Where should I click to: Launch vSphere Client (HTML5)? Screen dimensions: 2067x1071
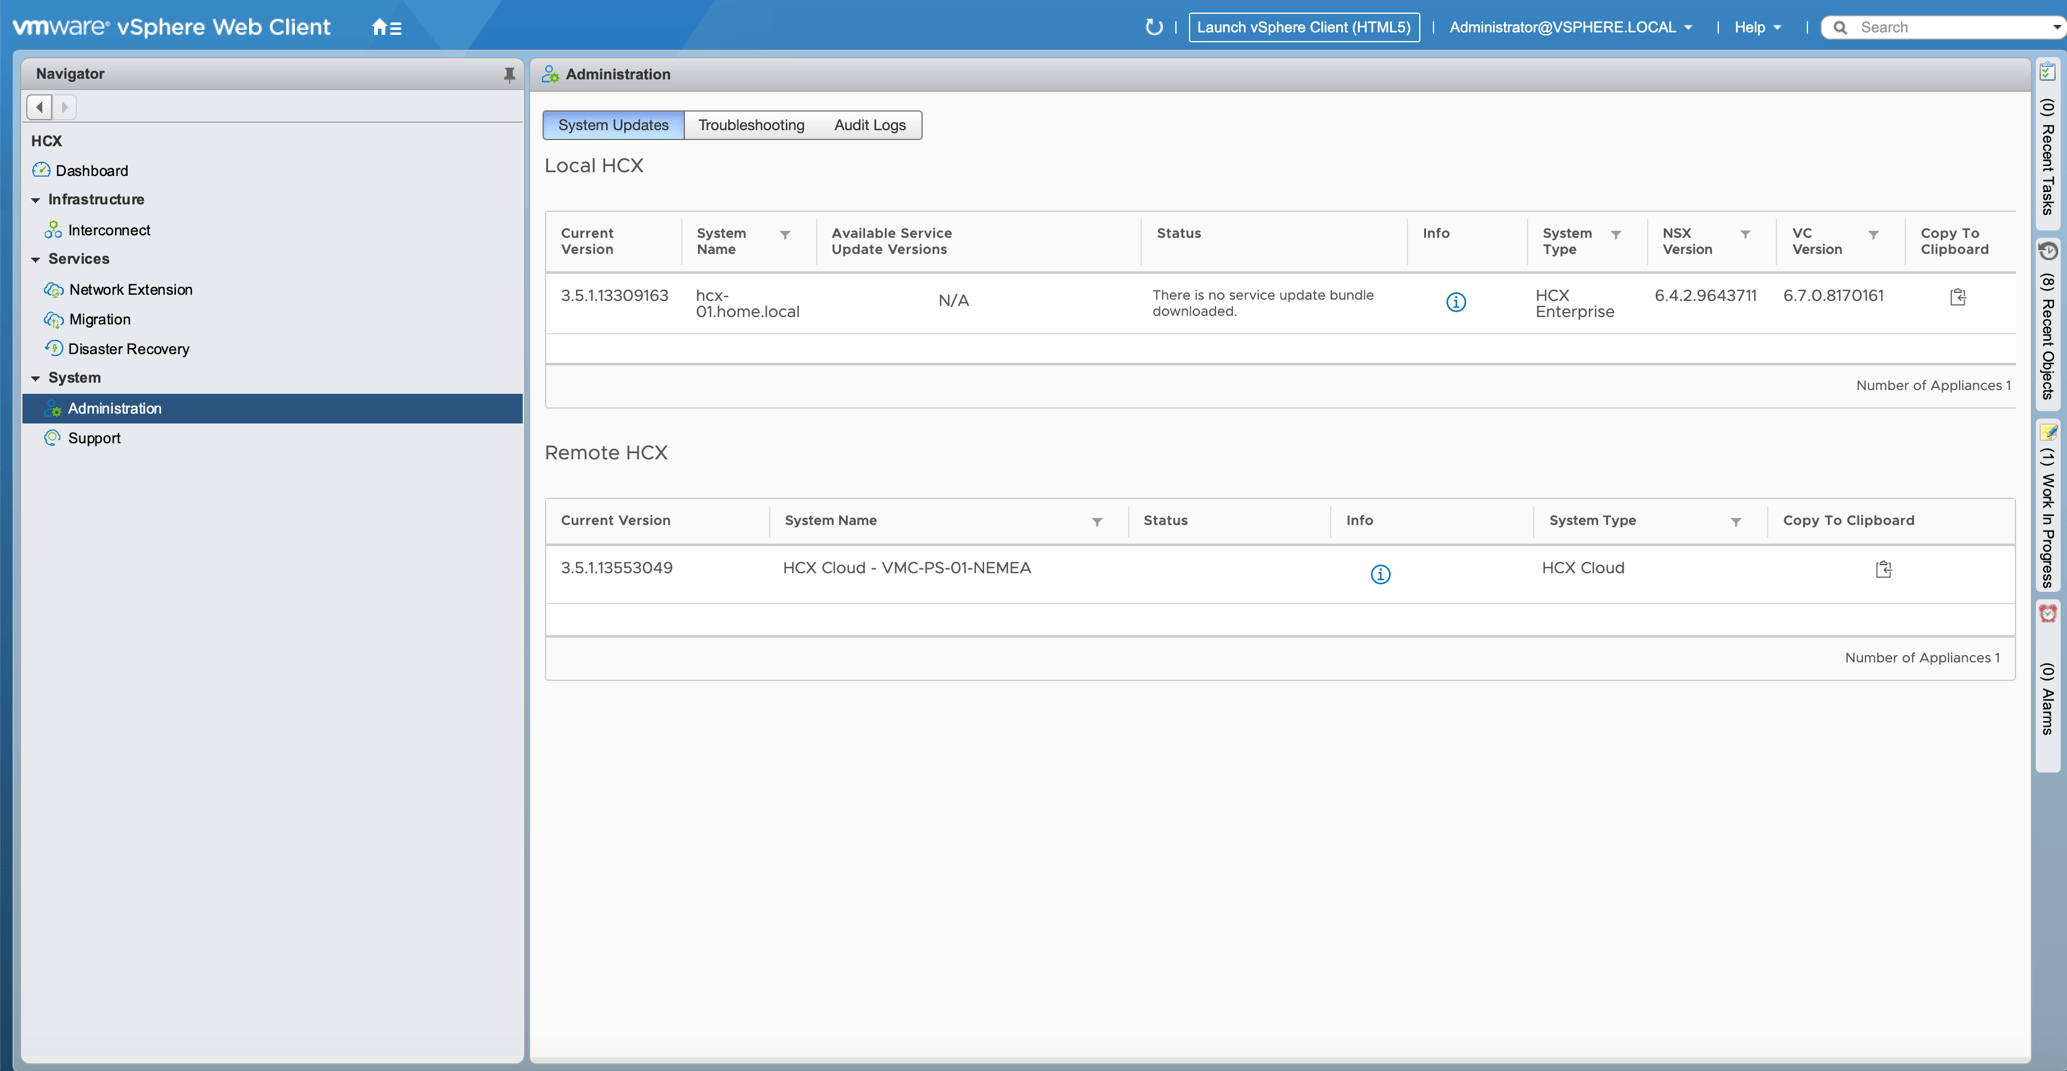[x=1303, y=27]
